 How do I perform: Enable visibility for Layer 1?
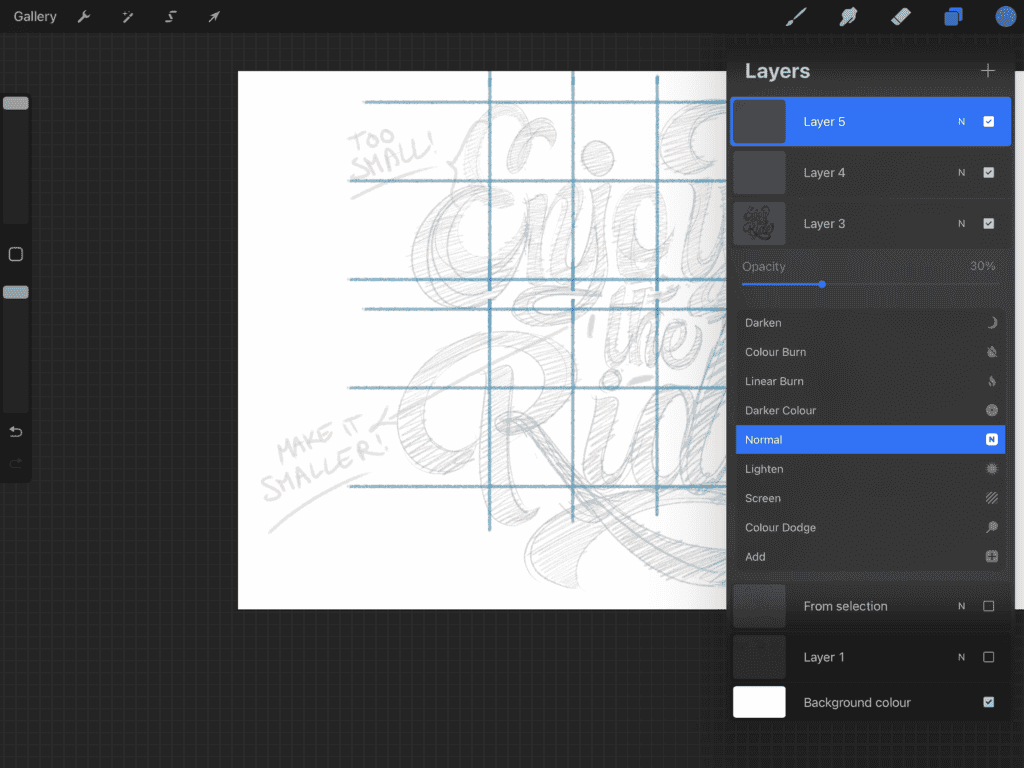click(x=988, y=657)
